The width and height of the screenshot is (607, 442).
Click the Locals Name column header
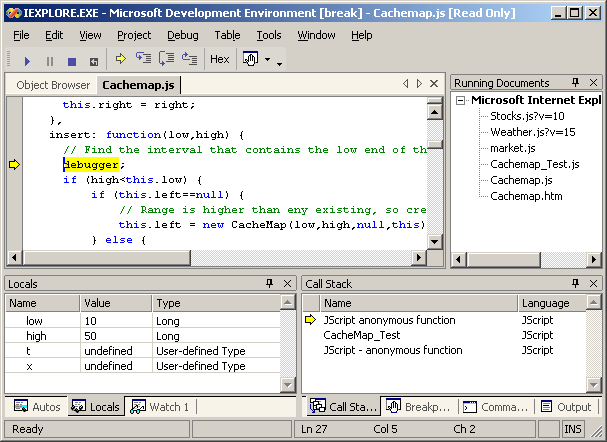coord(43,303)
